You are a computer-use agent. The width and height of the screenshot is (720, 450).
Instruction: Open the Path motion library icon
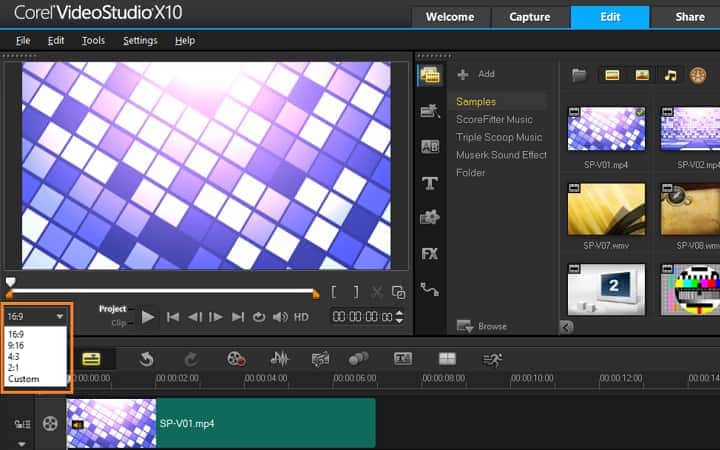tap(430, 290)
